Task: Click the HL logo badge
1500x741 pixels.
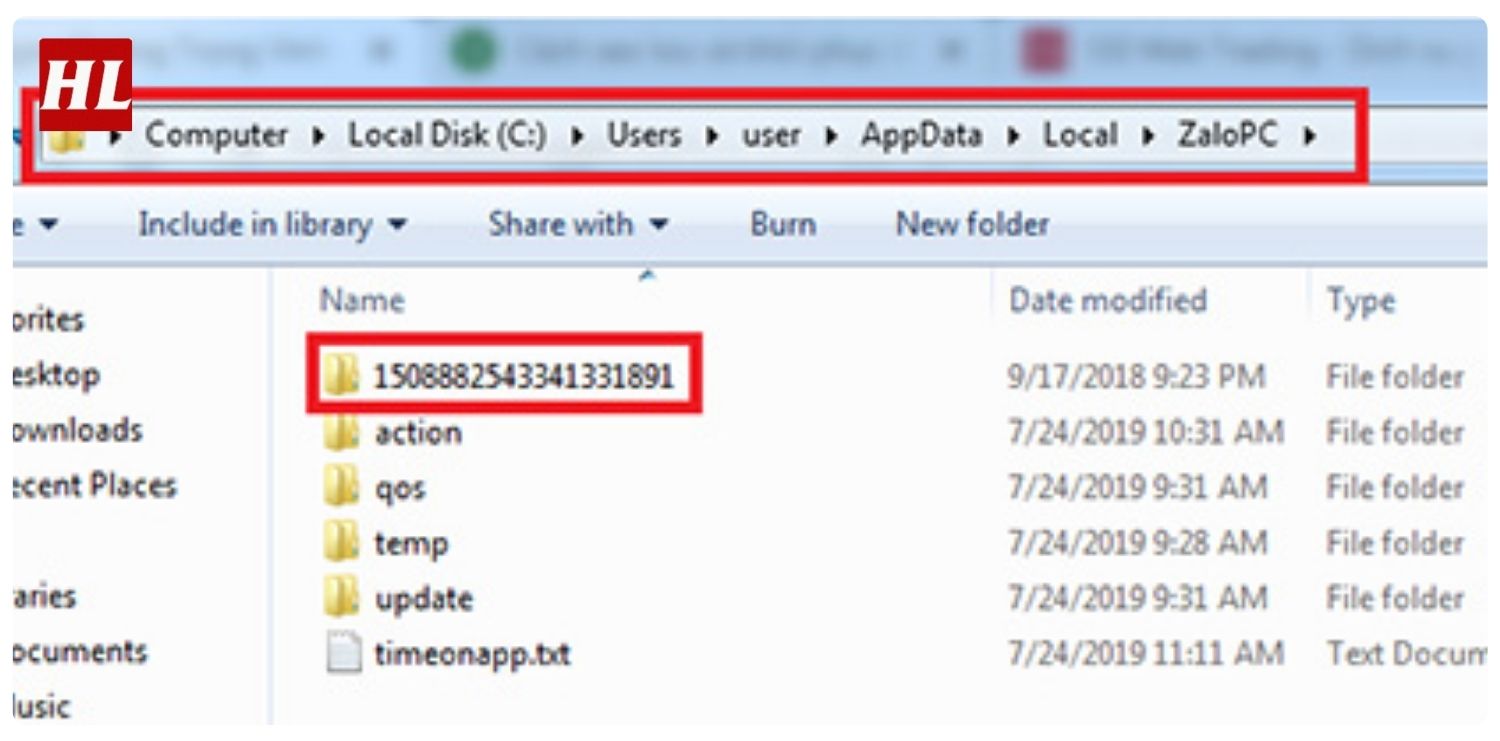Action: point(85,84)
